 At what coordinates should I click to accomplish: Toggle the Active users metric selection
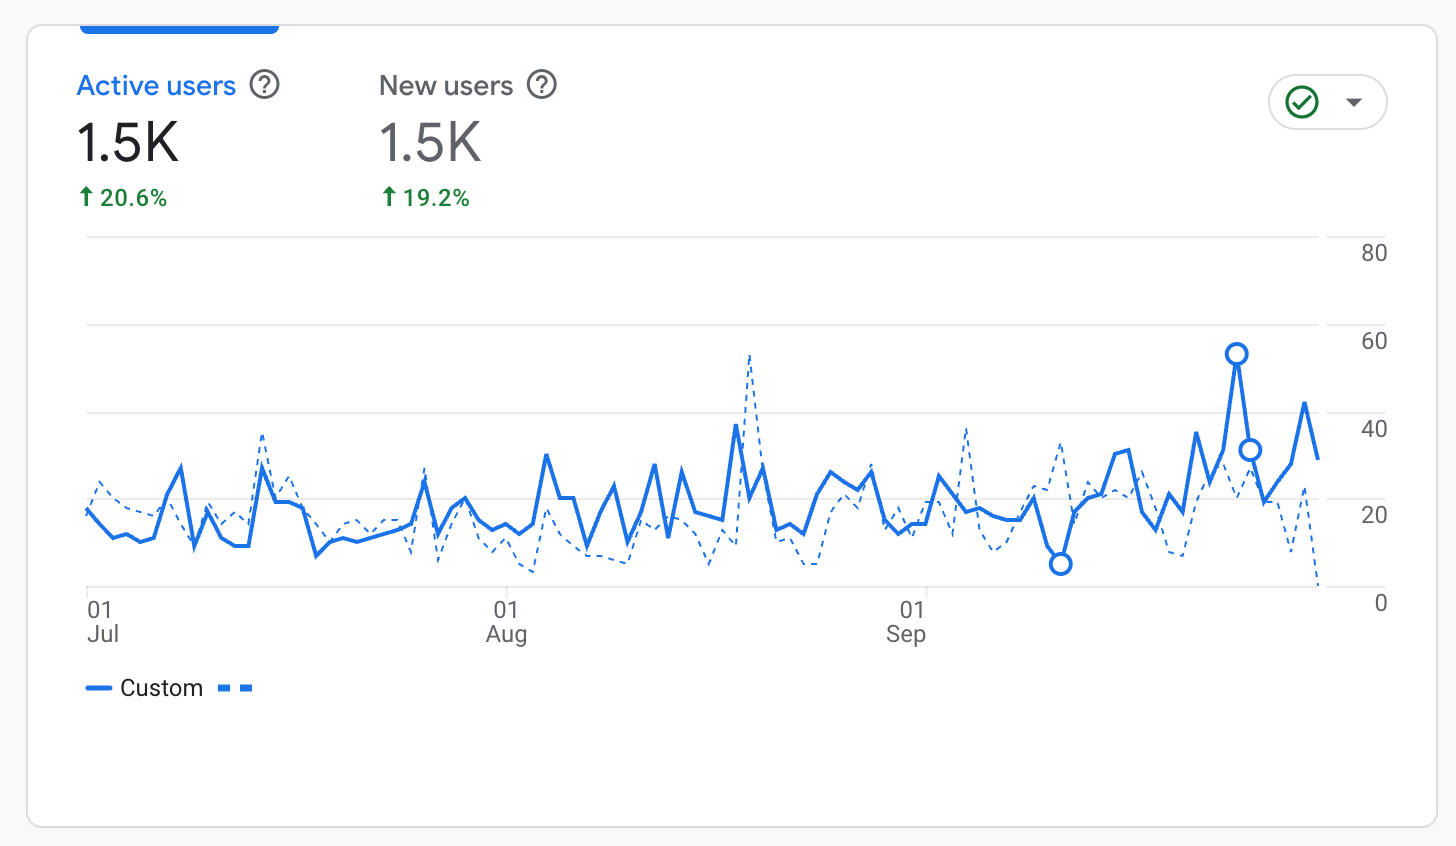tap(156, 85)
